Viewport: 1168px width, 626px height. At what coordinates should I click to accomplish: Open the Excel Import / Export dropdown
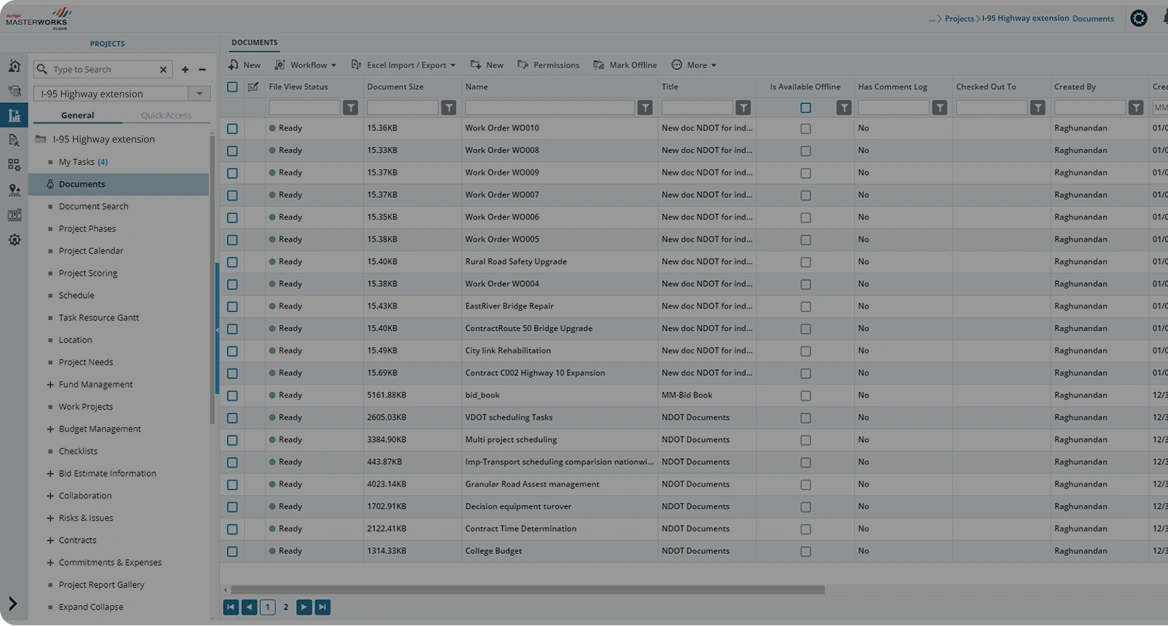[x=403, y=65]
